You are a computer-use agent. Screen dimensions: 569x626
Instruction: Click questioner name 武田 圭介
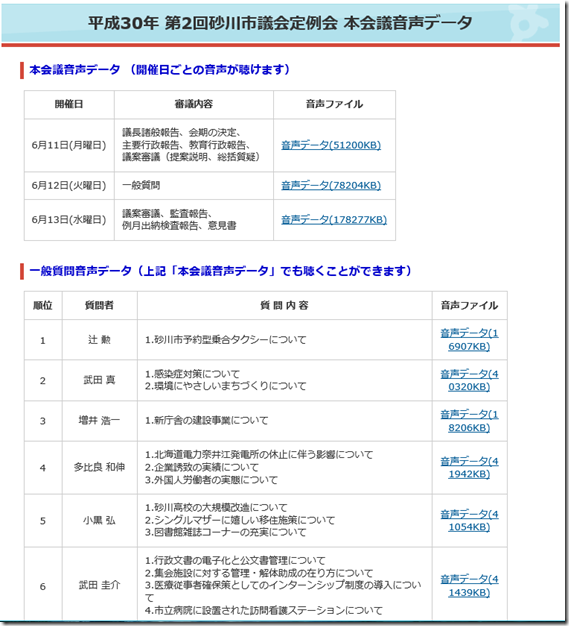coord(99,585)
